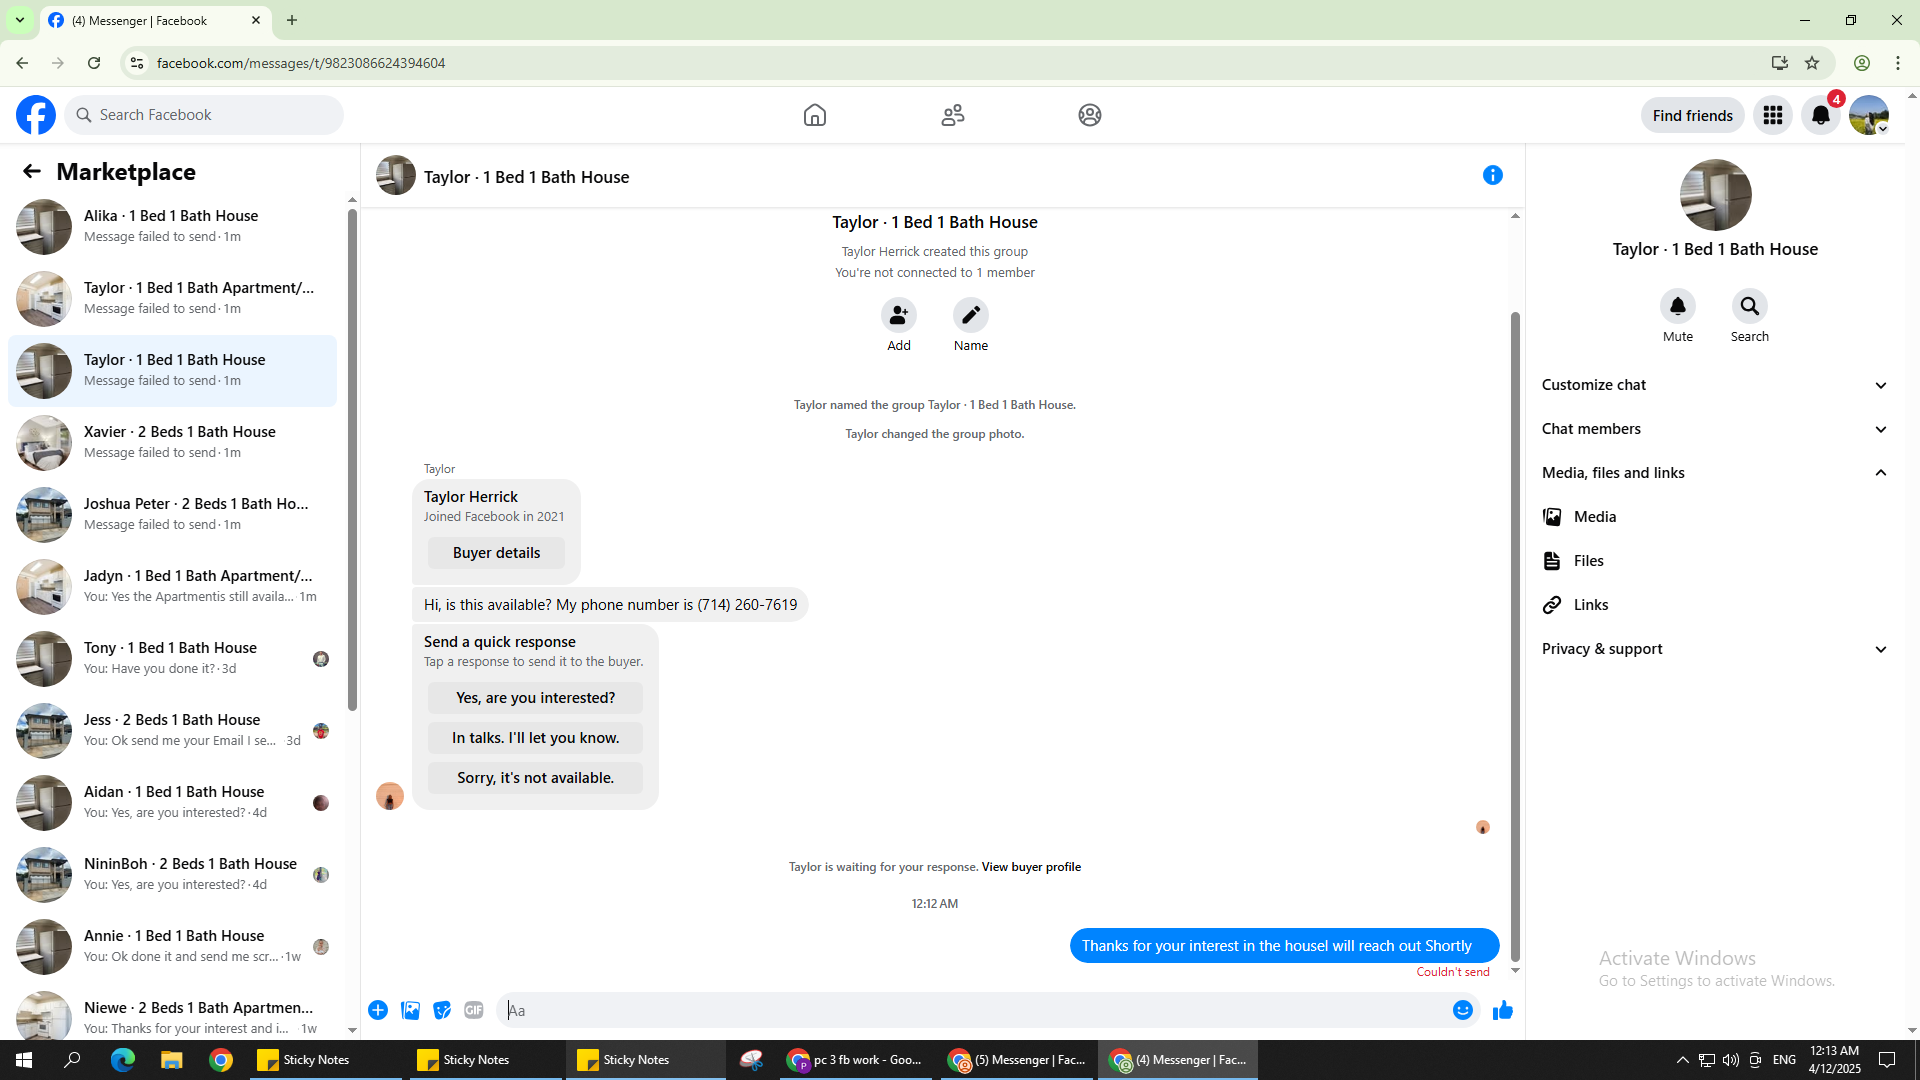The width and height of the screenshot is (1920, 1080).
Task: Open the Friends icon in top navigation
Action: 953,115
